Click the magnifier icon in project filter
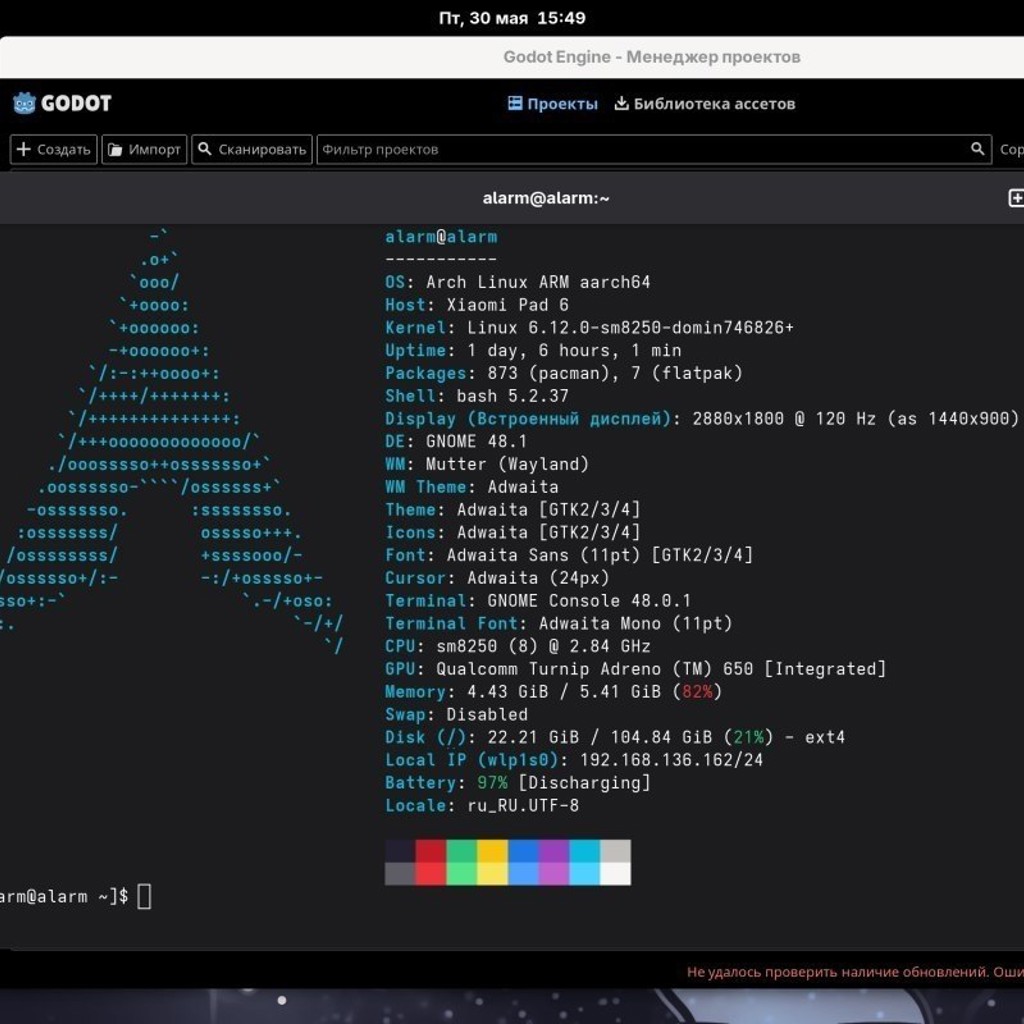This screenshot has height=1024, width=1024. point(977,150)
